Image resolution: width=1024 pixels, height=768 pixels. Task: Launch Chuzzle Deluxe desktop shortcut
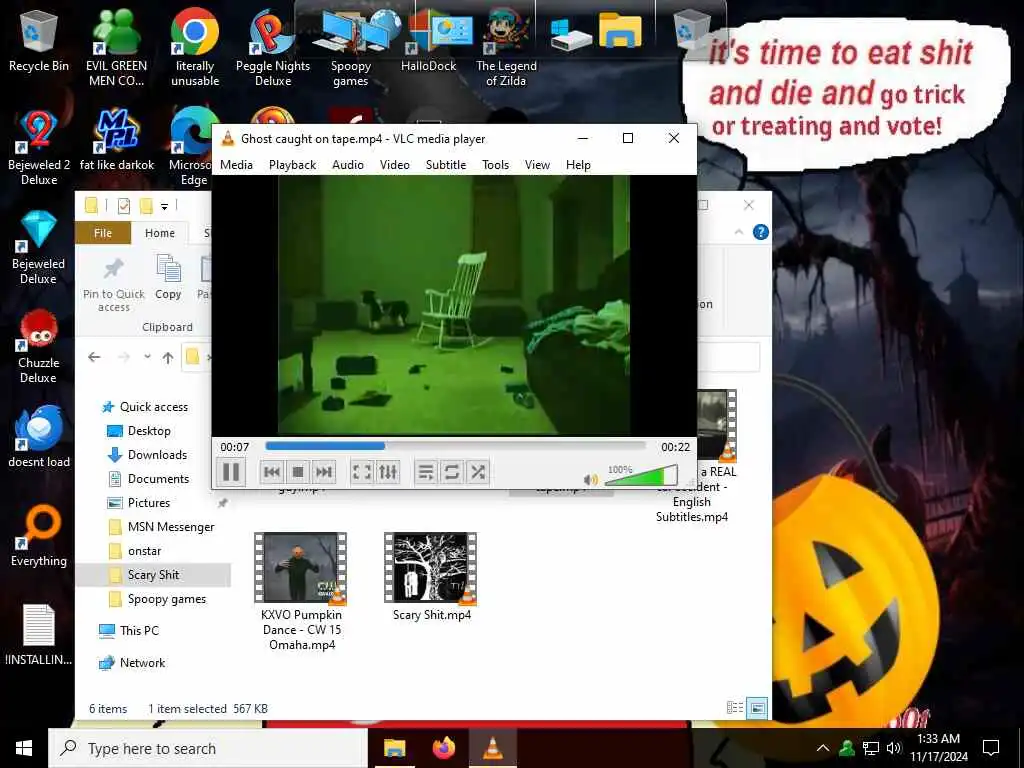click(39, 346)
